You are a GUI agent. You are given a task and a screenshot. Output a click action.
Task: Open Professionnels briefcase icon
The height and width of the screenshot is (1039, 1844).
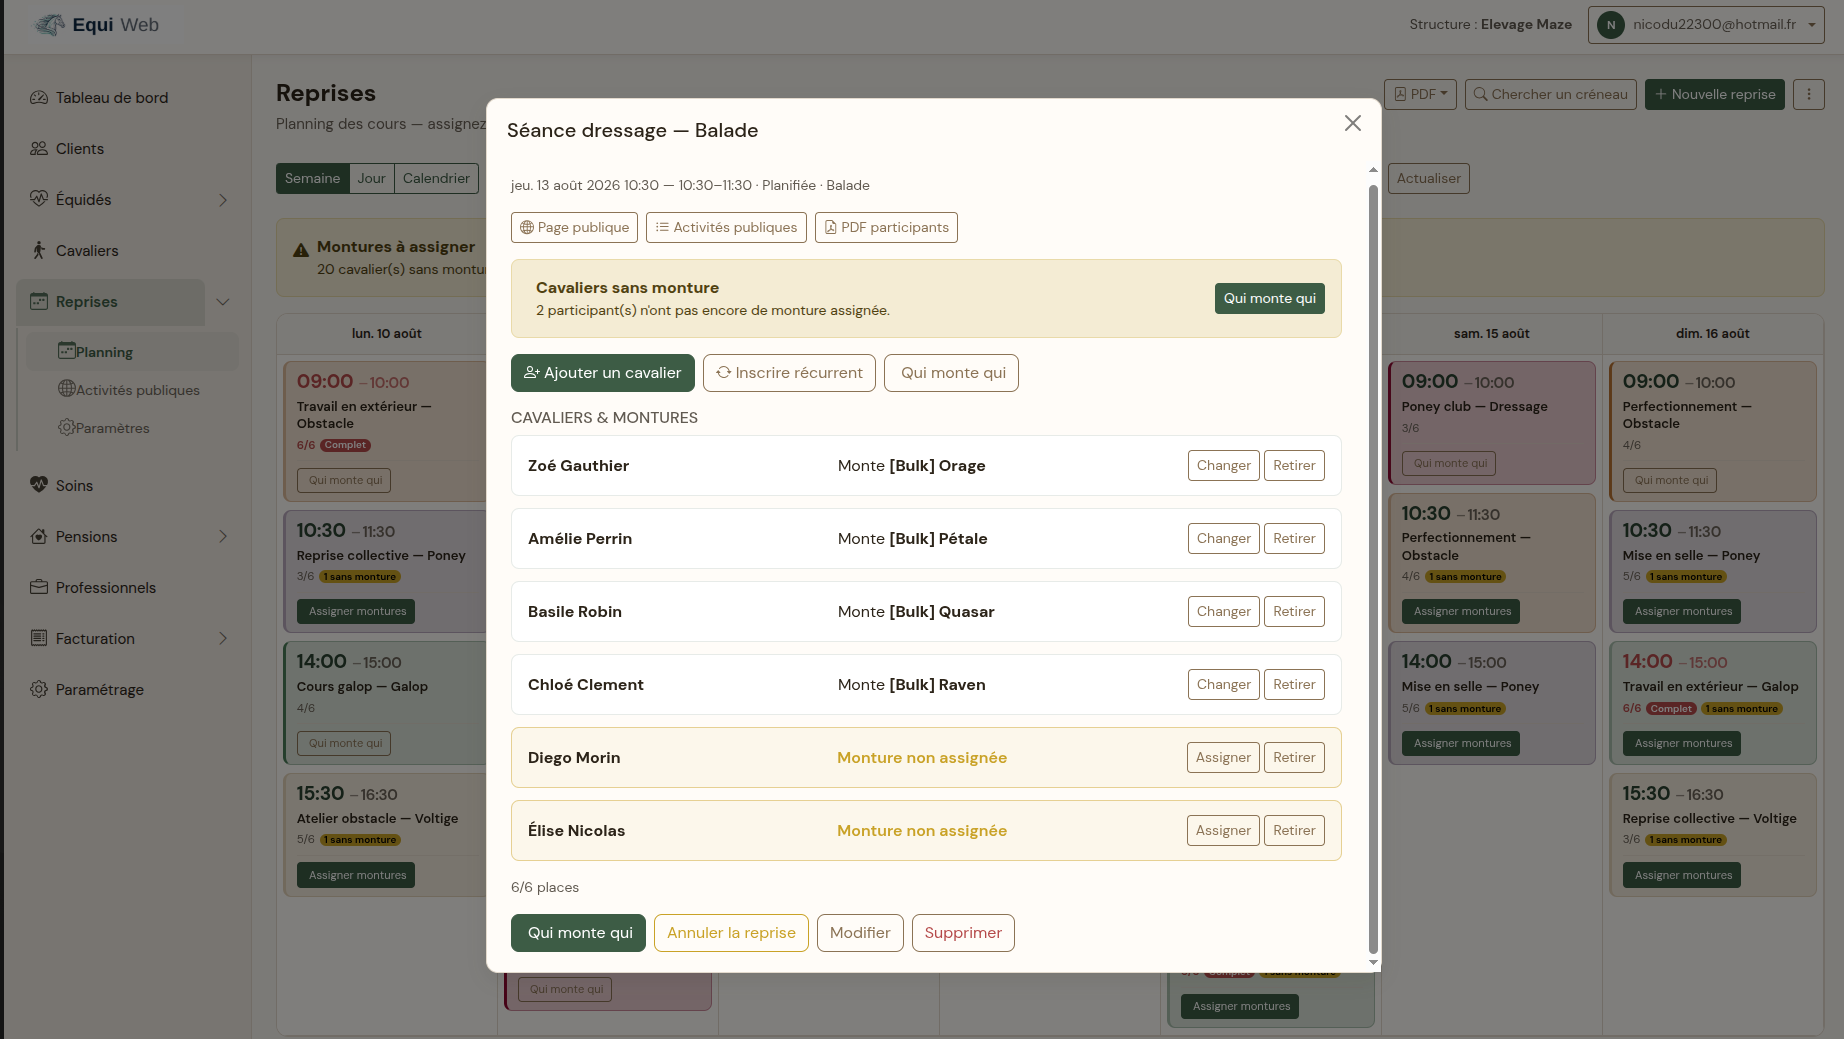click(39, 587)
